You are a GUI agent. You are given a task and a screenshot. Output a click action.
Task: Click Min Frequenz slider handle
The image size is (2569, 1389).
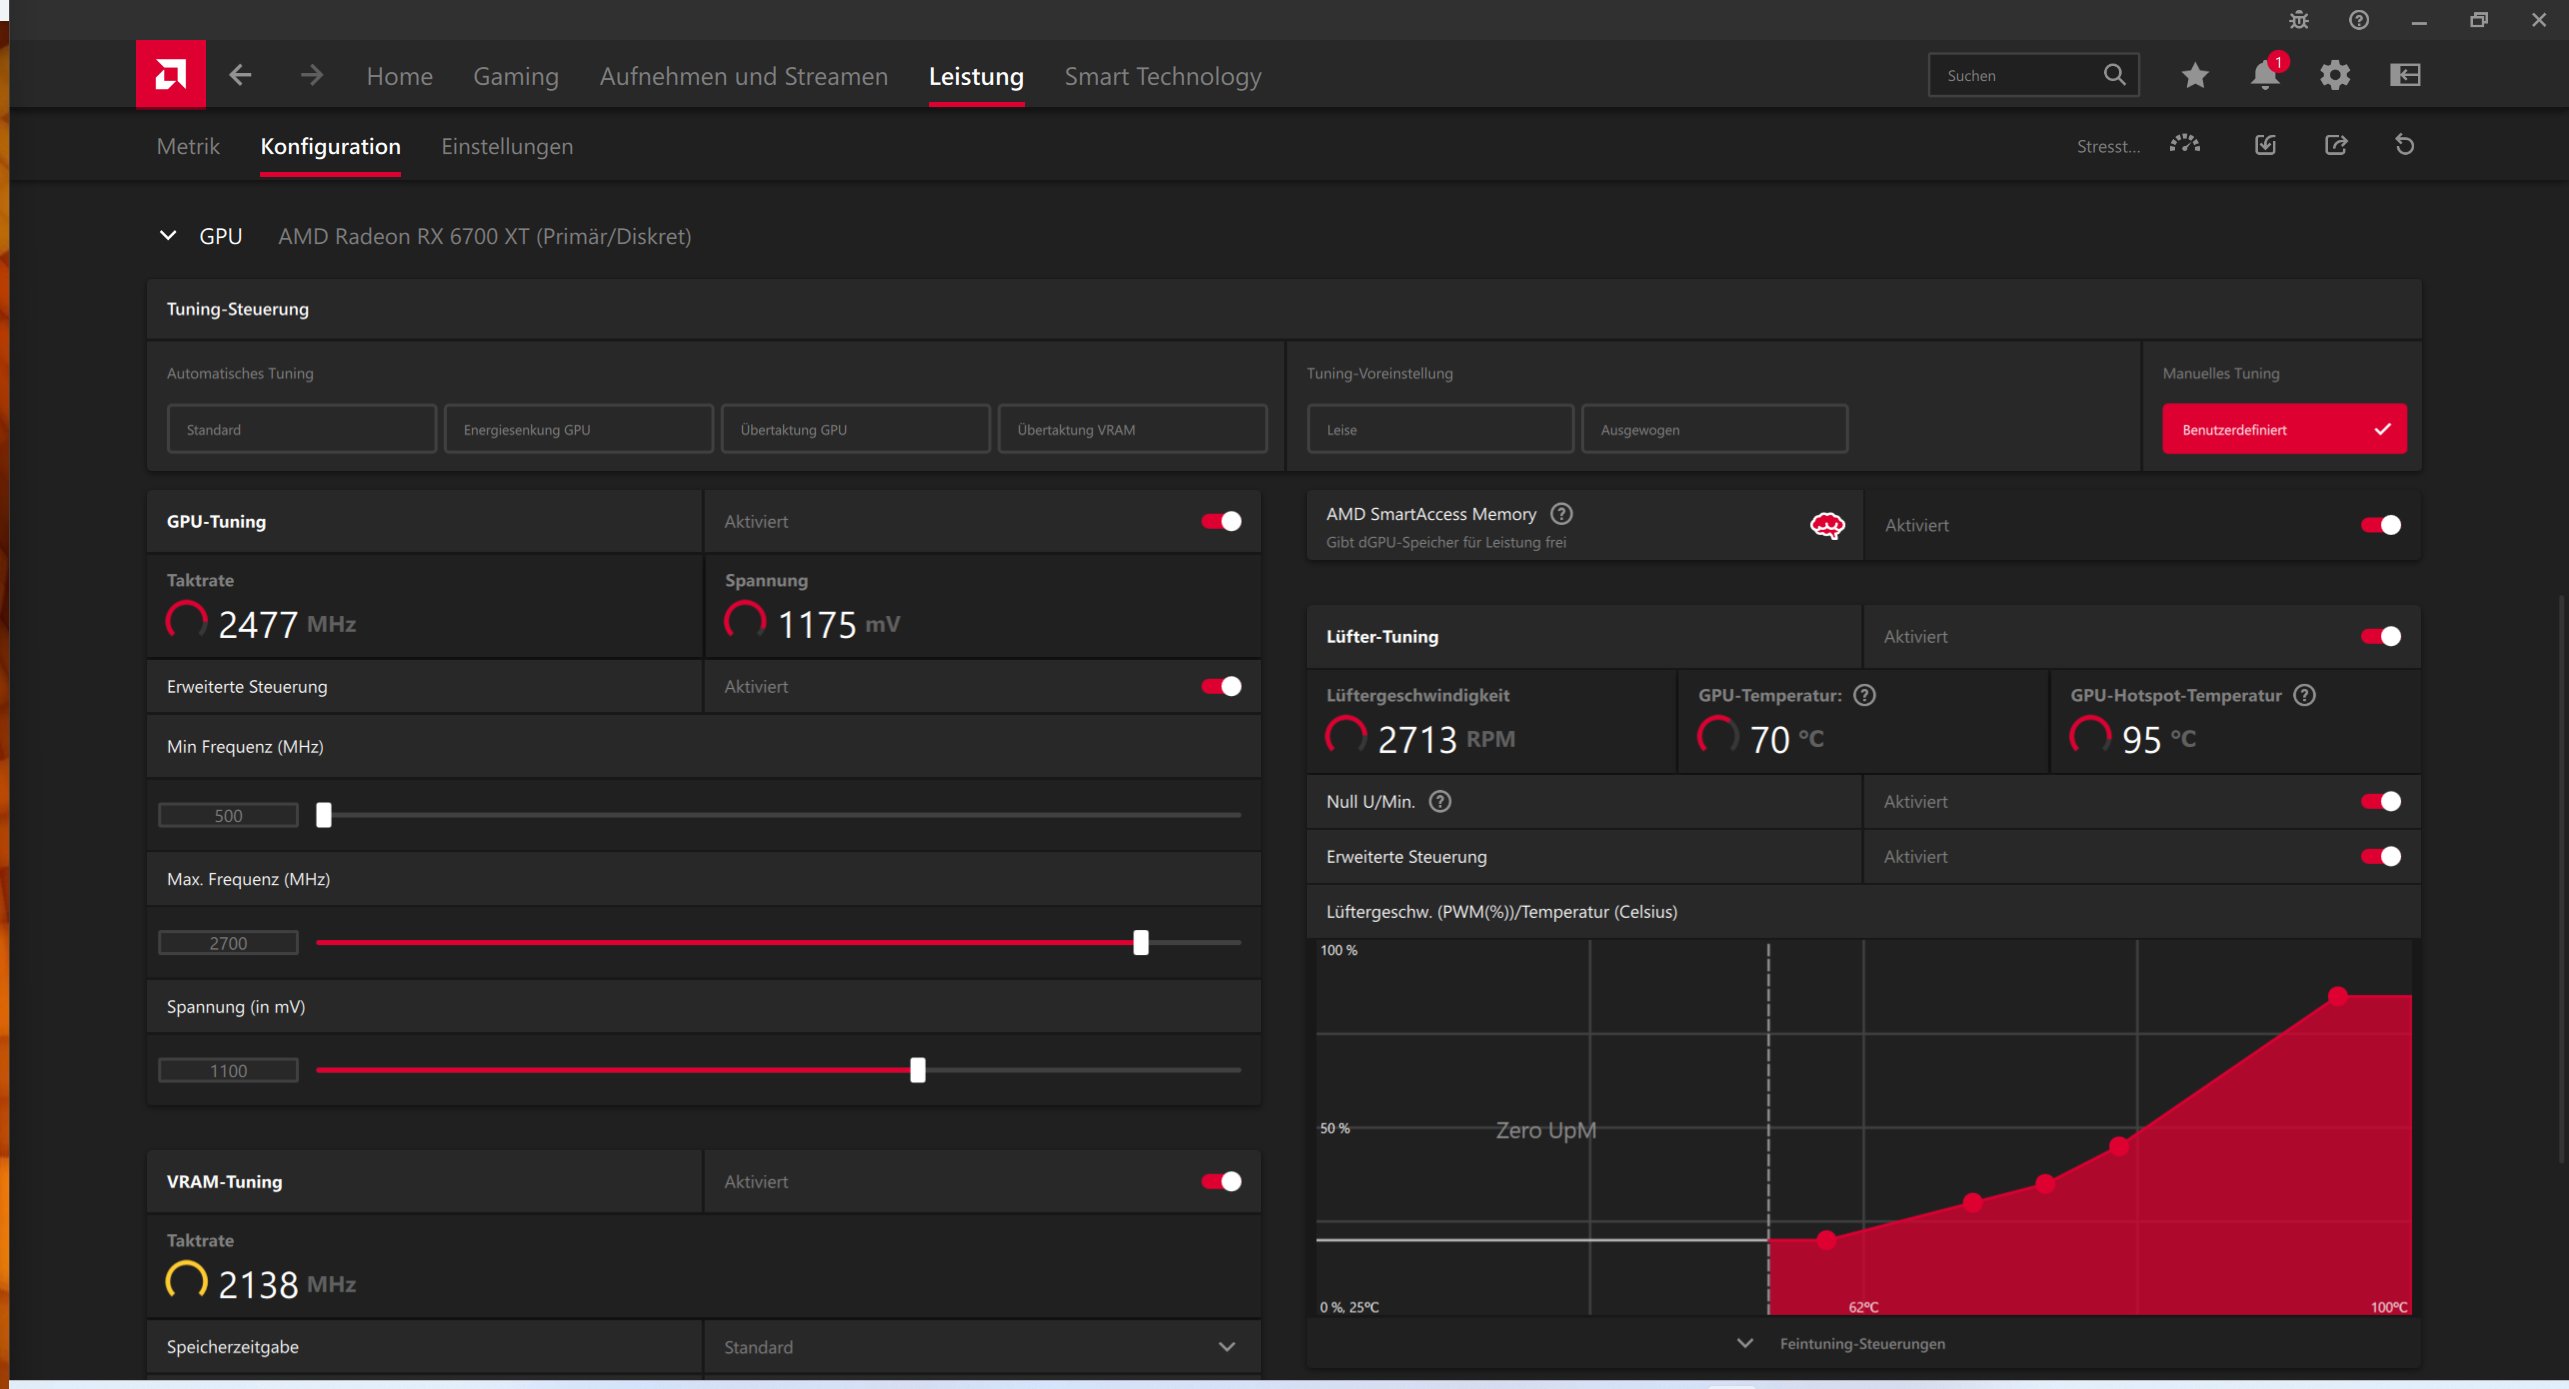[x=324, y=815]
